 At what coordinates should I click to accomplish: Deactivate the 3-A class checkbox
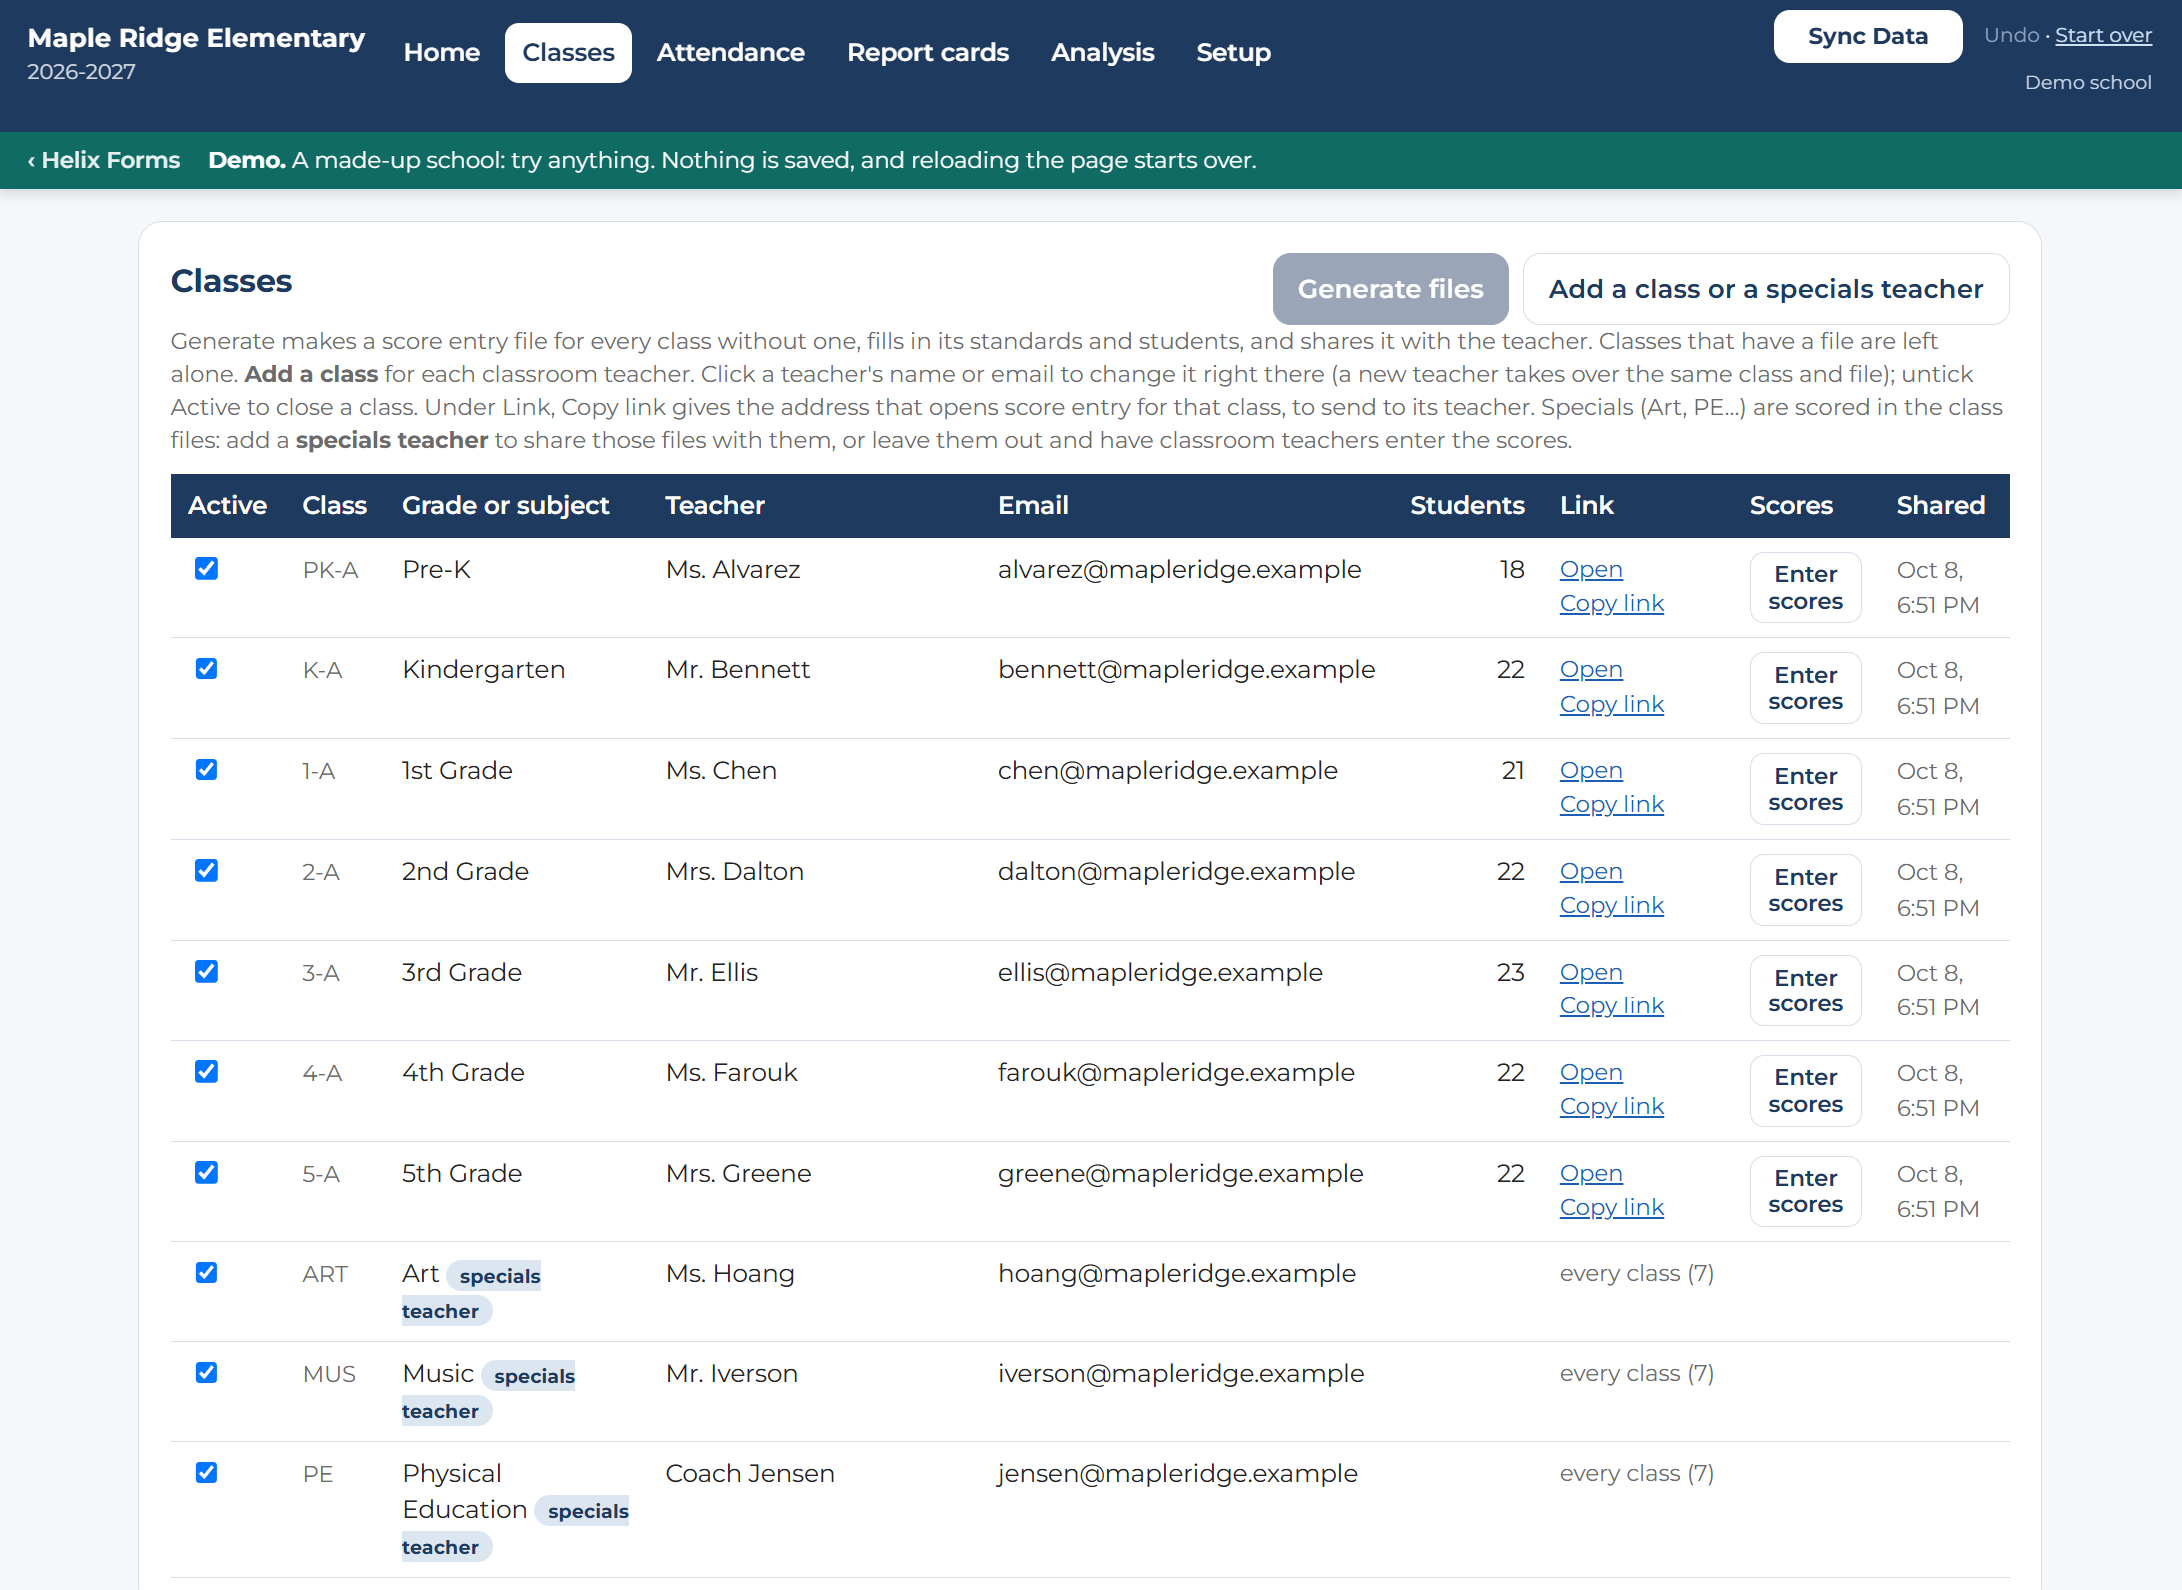pyautogui.click(x=206, y=972)
